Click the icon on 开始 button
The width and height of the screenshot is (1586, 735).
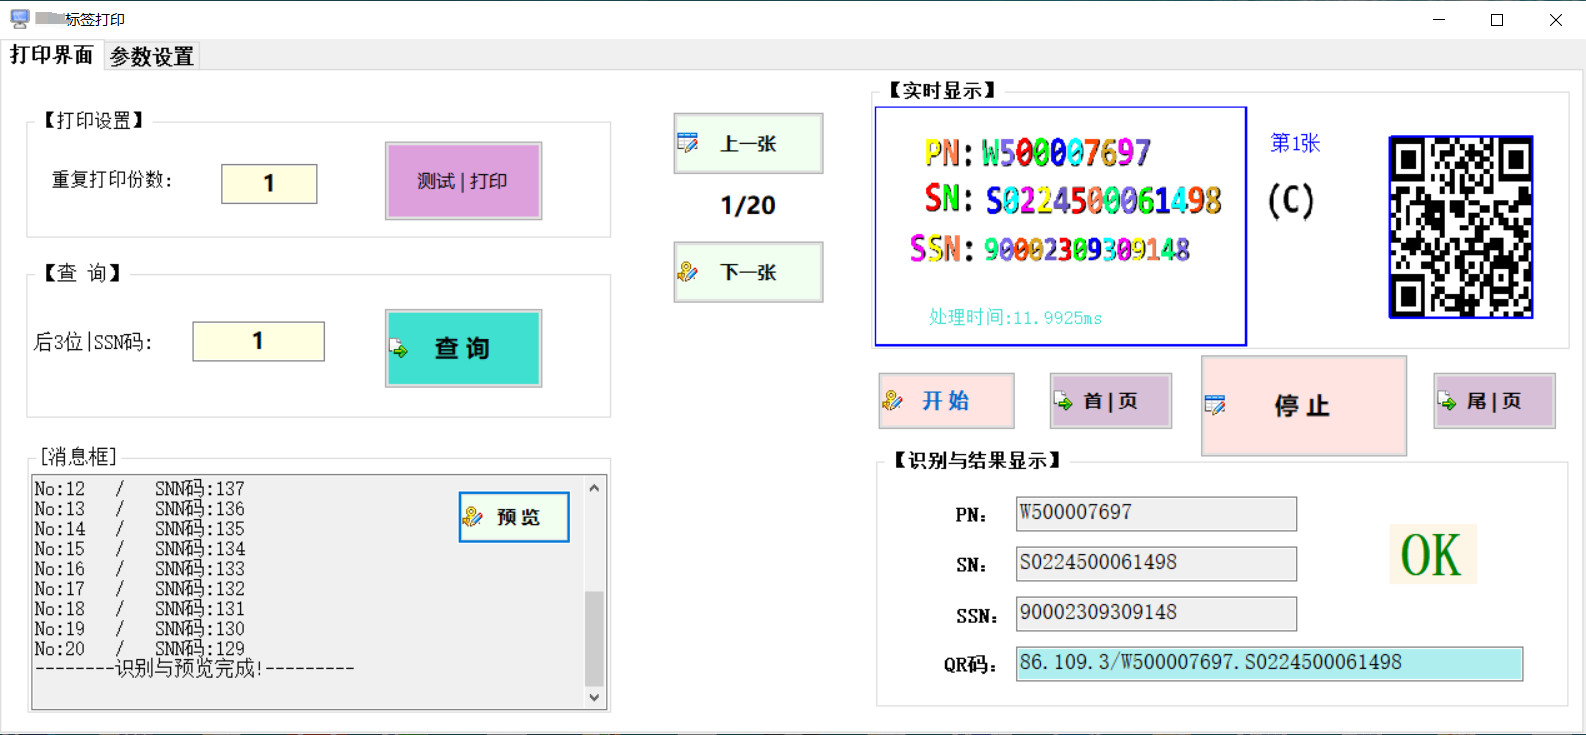pos(893,401)
